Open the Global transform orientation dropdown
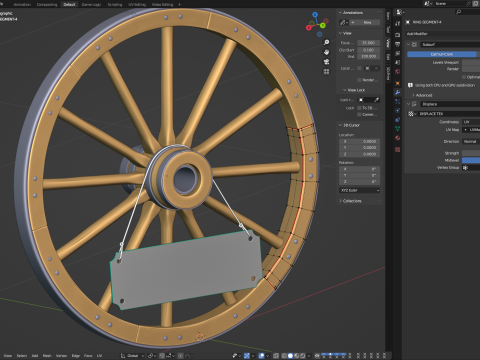 [x=133, y=356]
